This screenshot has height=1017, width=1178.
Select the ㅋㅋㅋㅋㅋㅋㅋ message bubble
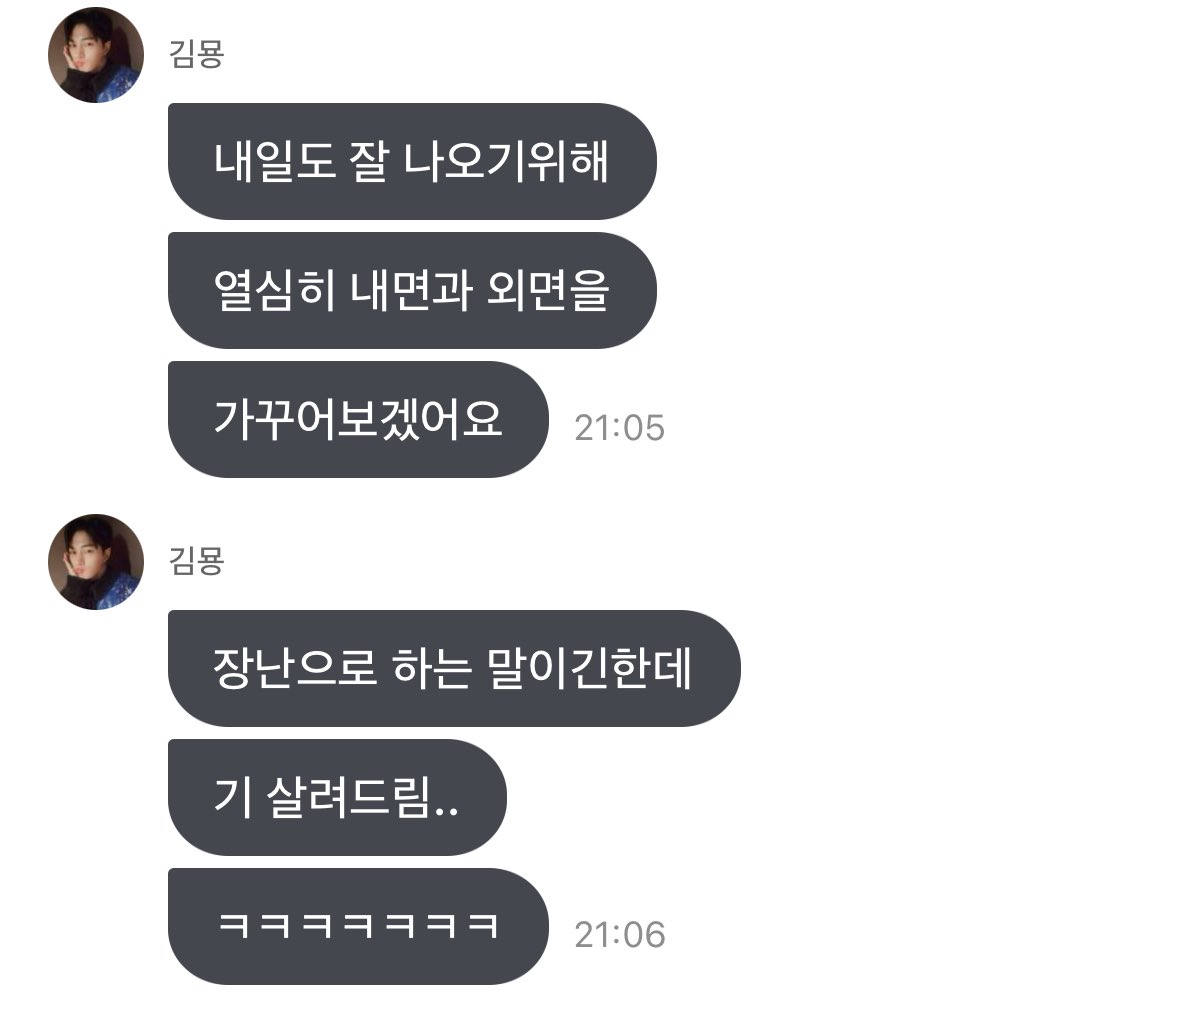358,926
